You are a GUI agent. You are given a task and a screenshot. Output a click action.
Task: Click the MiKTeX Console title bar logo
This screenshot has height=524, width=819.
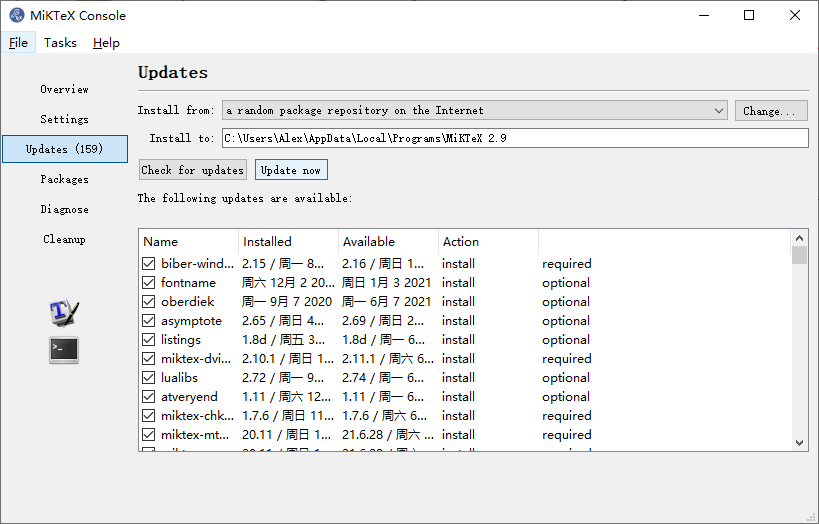click(x=17, y=15)
